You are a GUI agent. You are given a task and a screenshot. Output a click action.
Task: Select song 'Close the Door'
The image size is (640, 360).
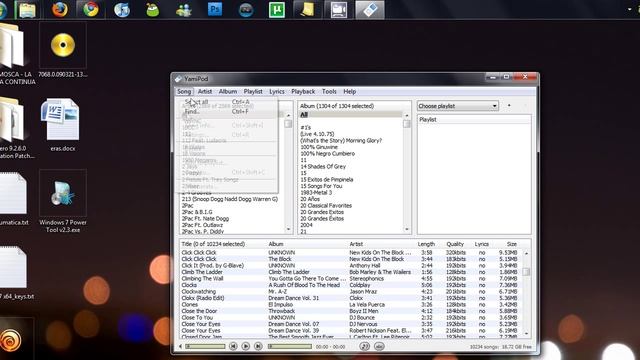352,311
